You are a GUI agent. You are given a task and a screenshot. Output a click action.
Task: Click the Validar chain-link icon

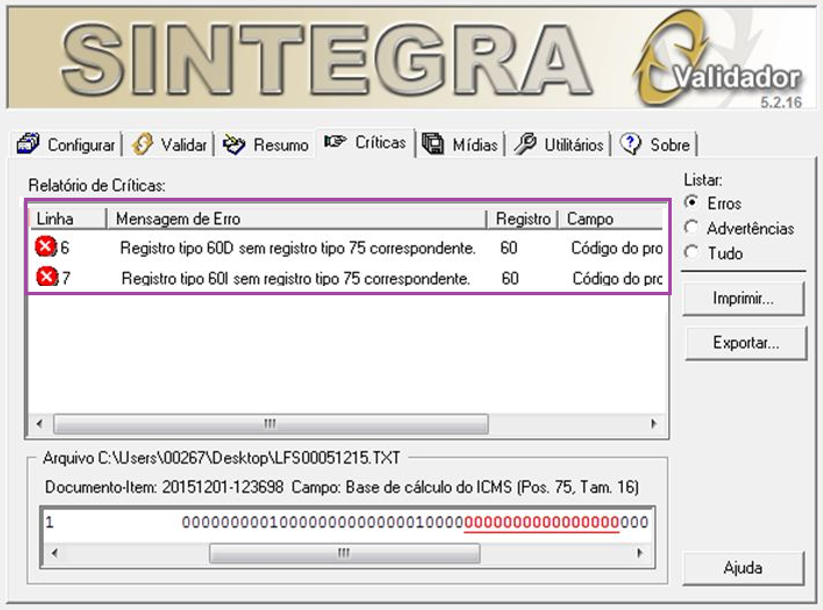click(142, 144)
